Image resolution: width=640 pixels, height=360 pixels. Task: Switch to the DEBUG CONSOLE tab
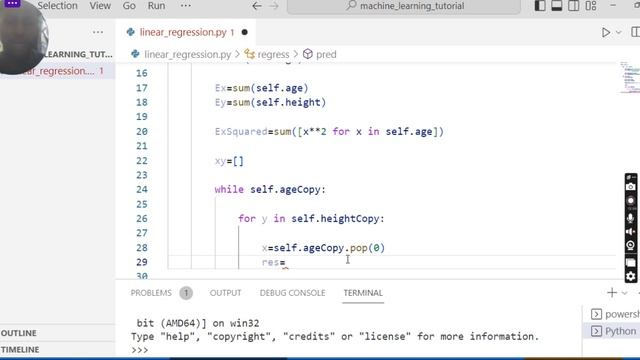tap(292, 293)
